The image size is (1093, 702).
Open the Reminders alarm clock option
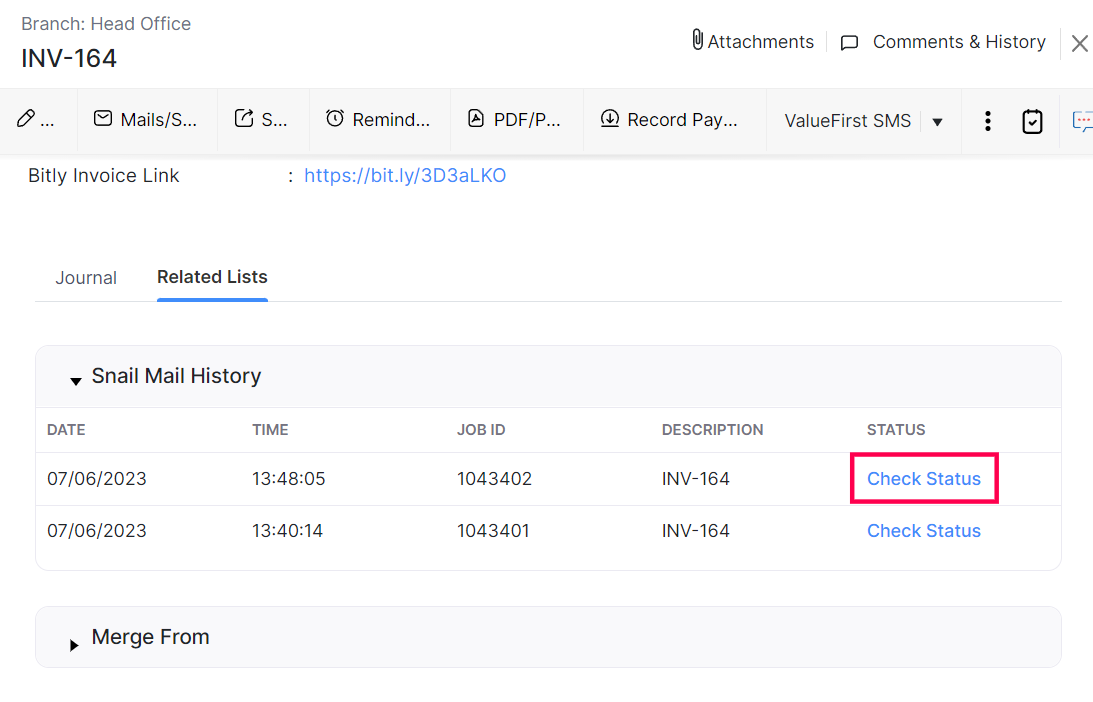pyautogui.click(x=378, y=120)
